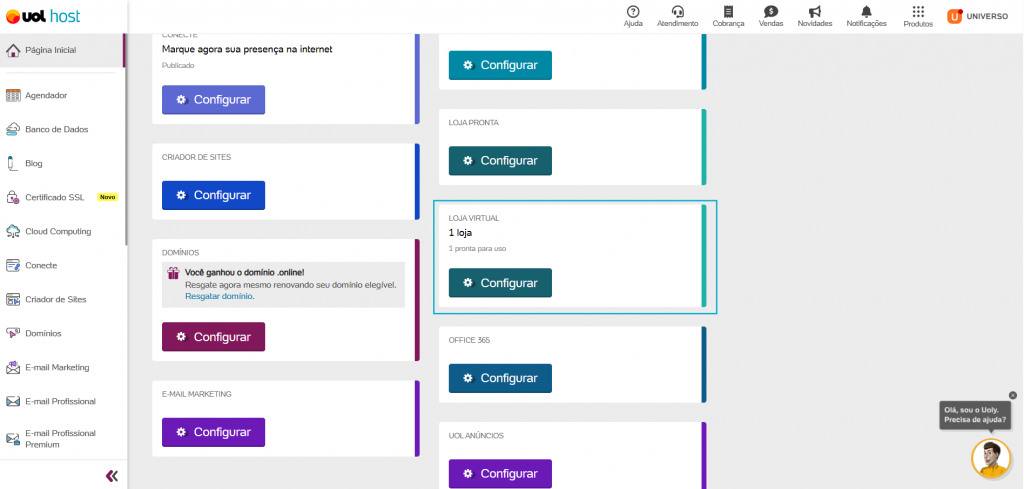Viewport: 1024px width, 489px height.
Task: Click the Uoly assistant avatar
Action: [991, 458]
